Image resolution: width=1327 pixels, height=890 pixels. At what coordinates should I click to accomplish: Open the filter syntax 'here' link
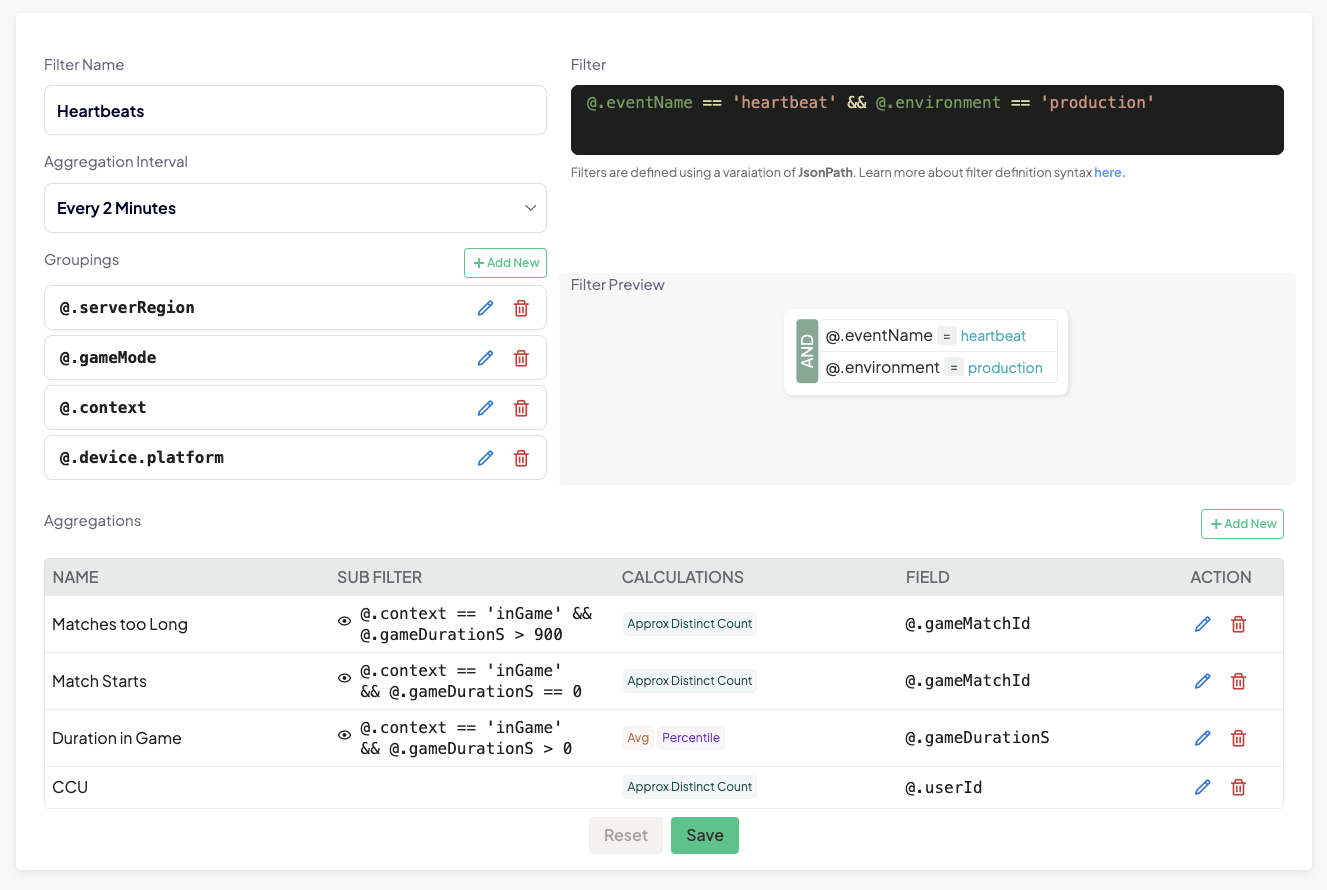point(1108,172)
